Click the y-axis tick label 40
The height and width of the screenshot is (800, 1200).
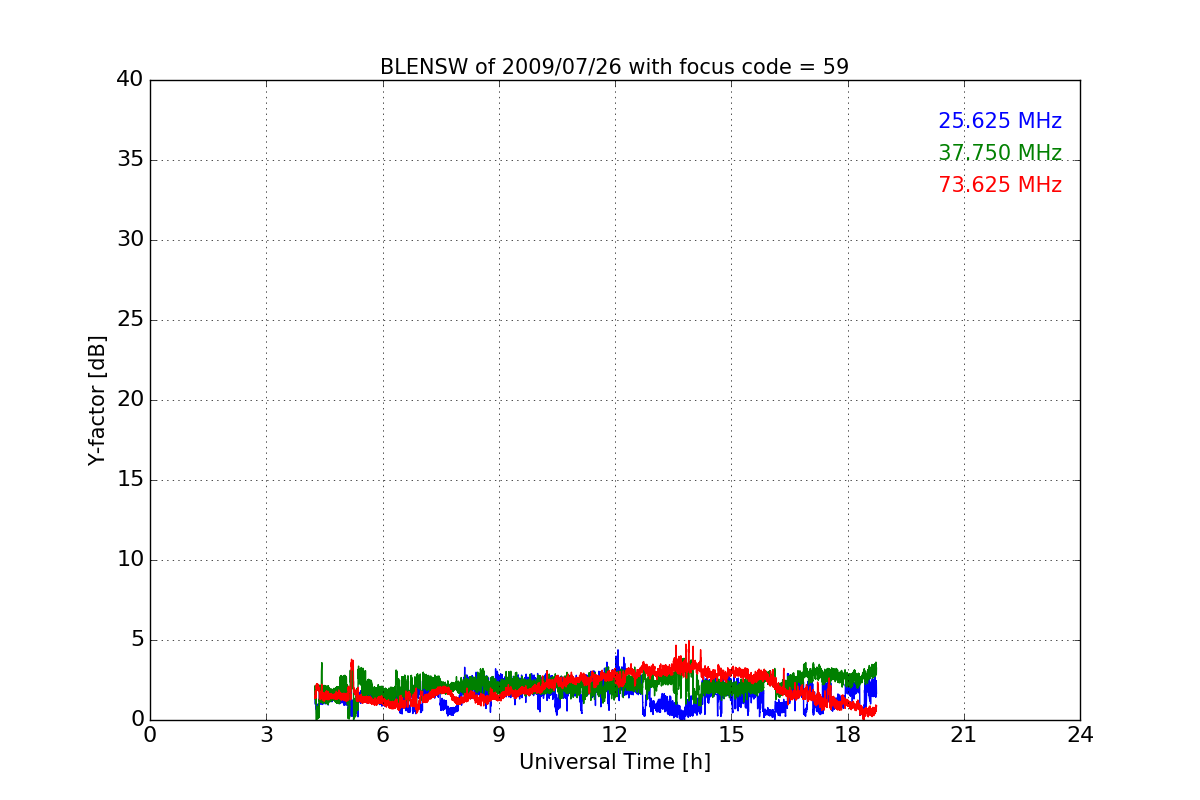pyautogui.click(x=130, y=80)
